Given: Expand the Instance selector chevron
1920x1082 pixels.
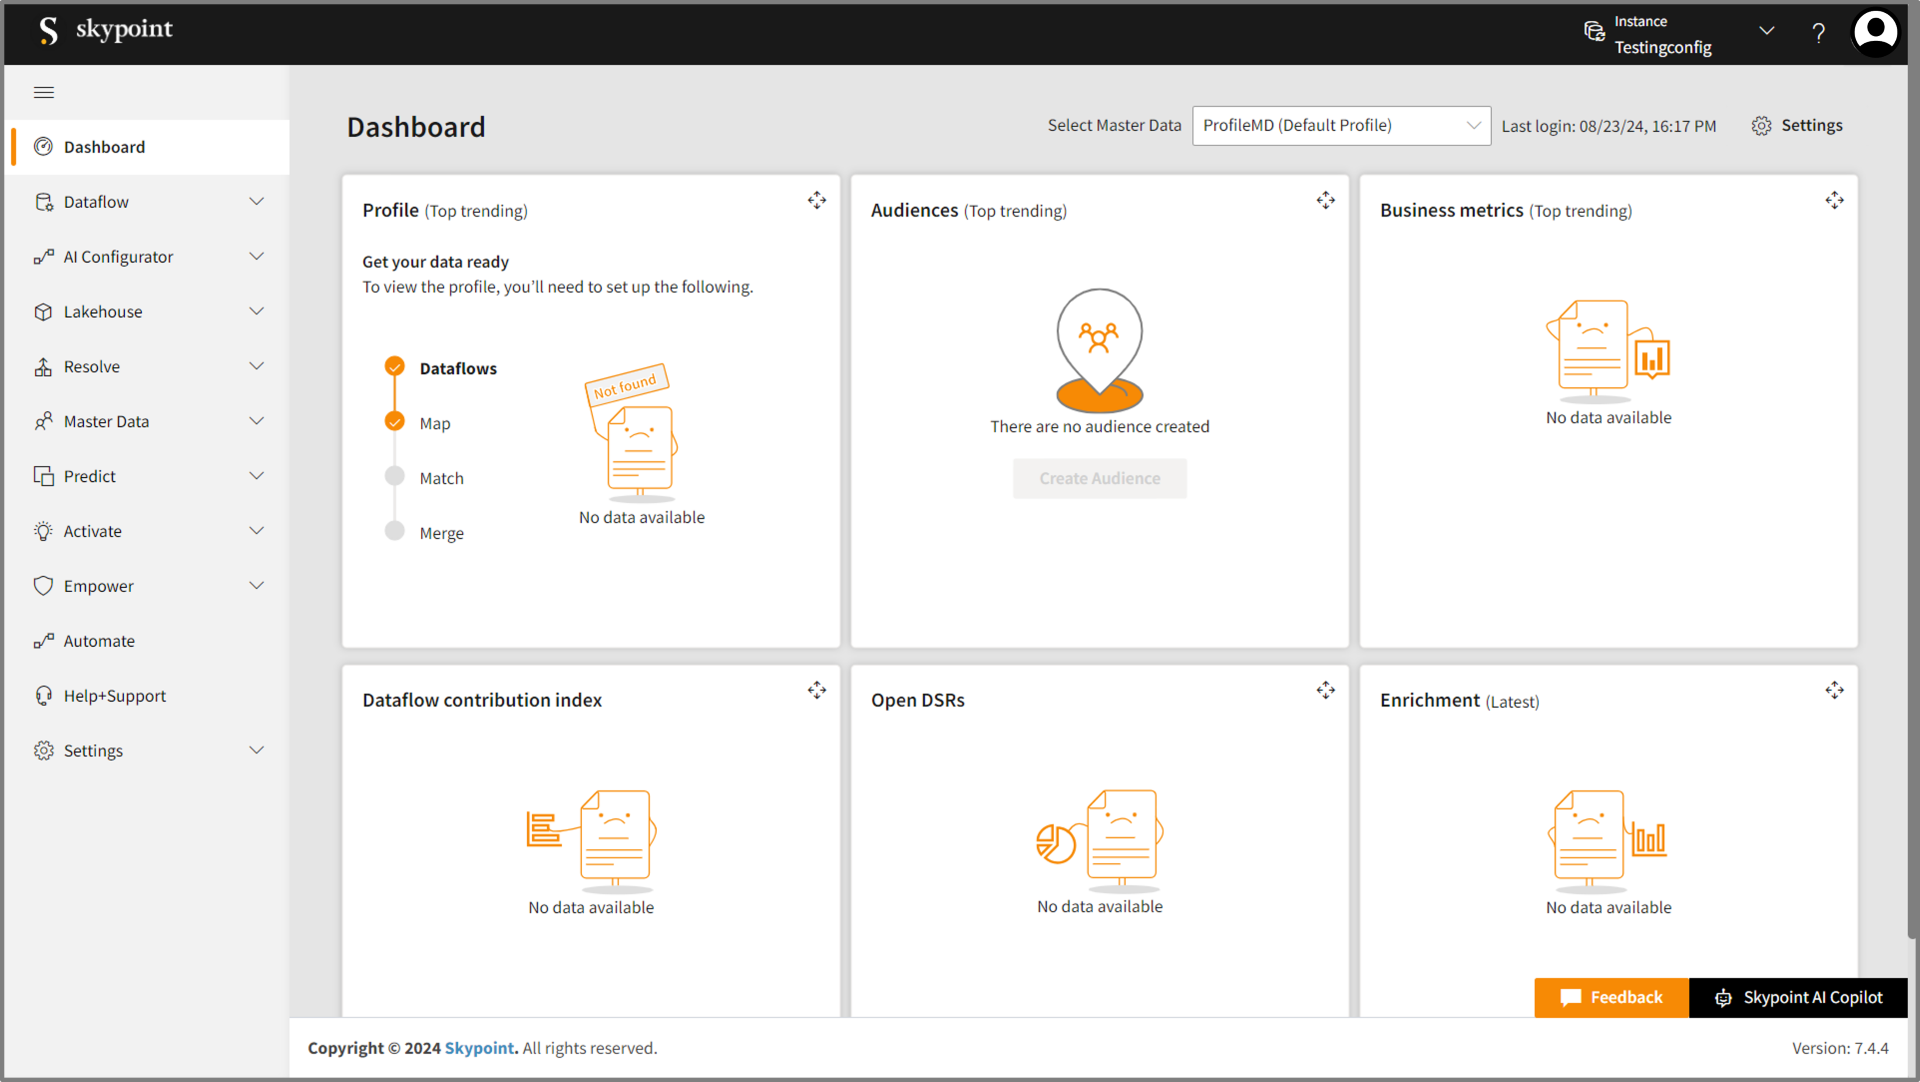Looking at the screenshot, I should 1767,31.
